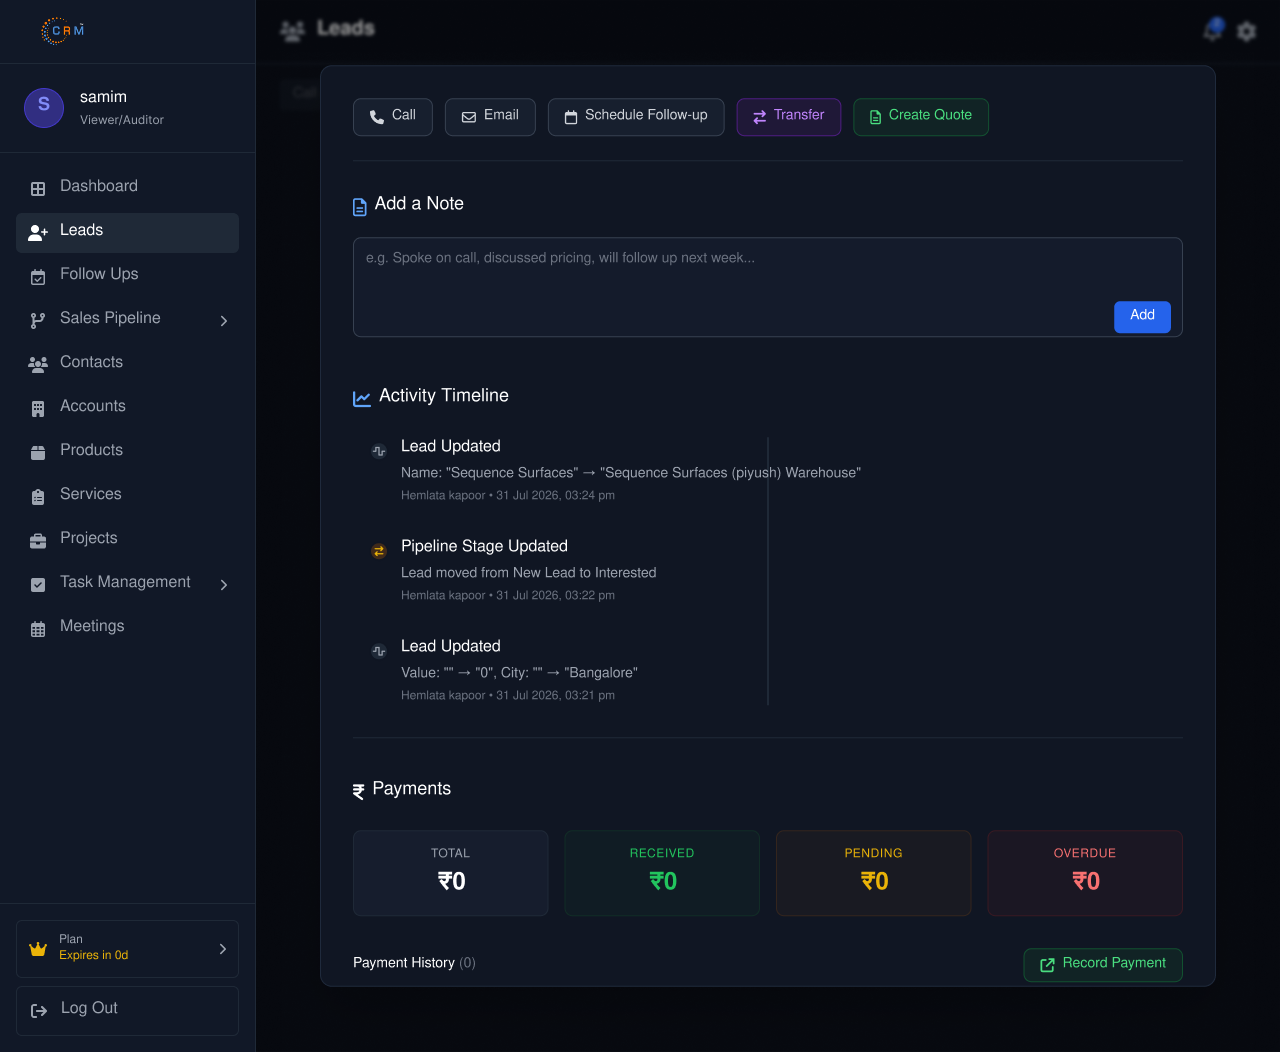Click the samim user avatar
The height and width of the screenshot is (1052, 1280).
tap(44, 107)
